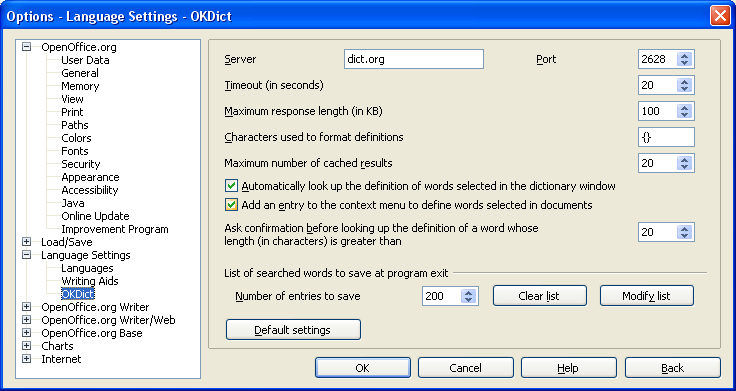Open the Java options page
Image resolution: width=736 pixels, height=391 pixels.
73,203
